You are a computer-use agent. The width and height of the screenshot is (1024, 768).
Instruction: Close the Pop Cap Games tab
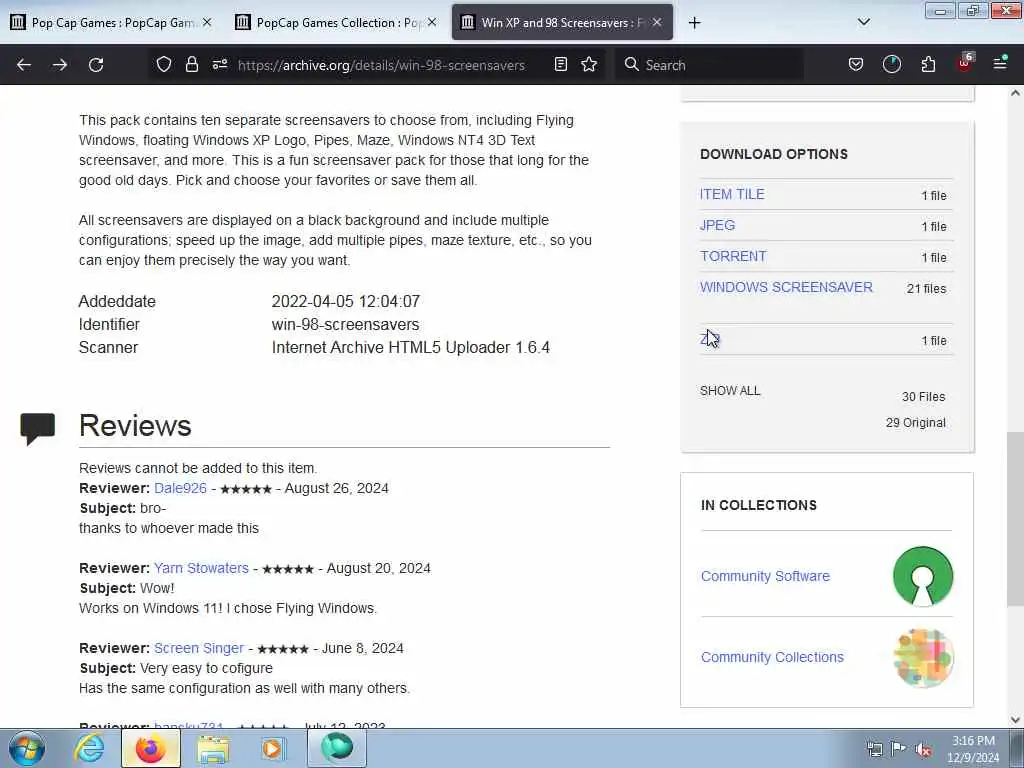click(207, 22)
